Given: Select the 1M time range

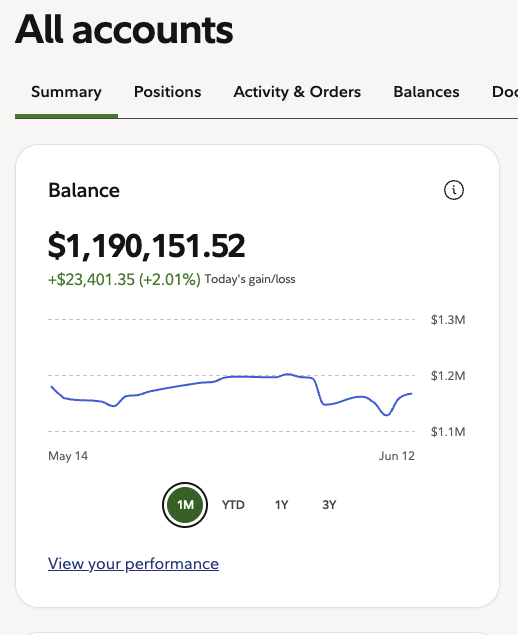Looking at the screenshot, I should pos(185,505).
